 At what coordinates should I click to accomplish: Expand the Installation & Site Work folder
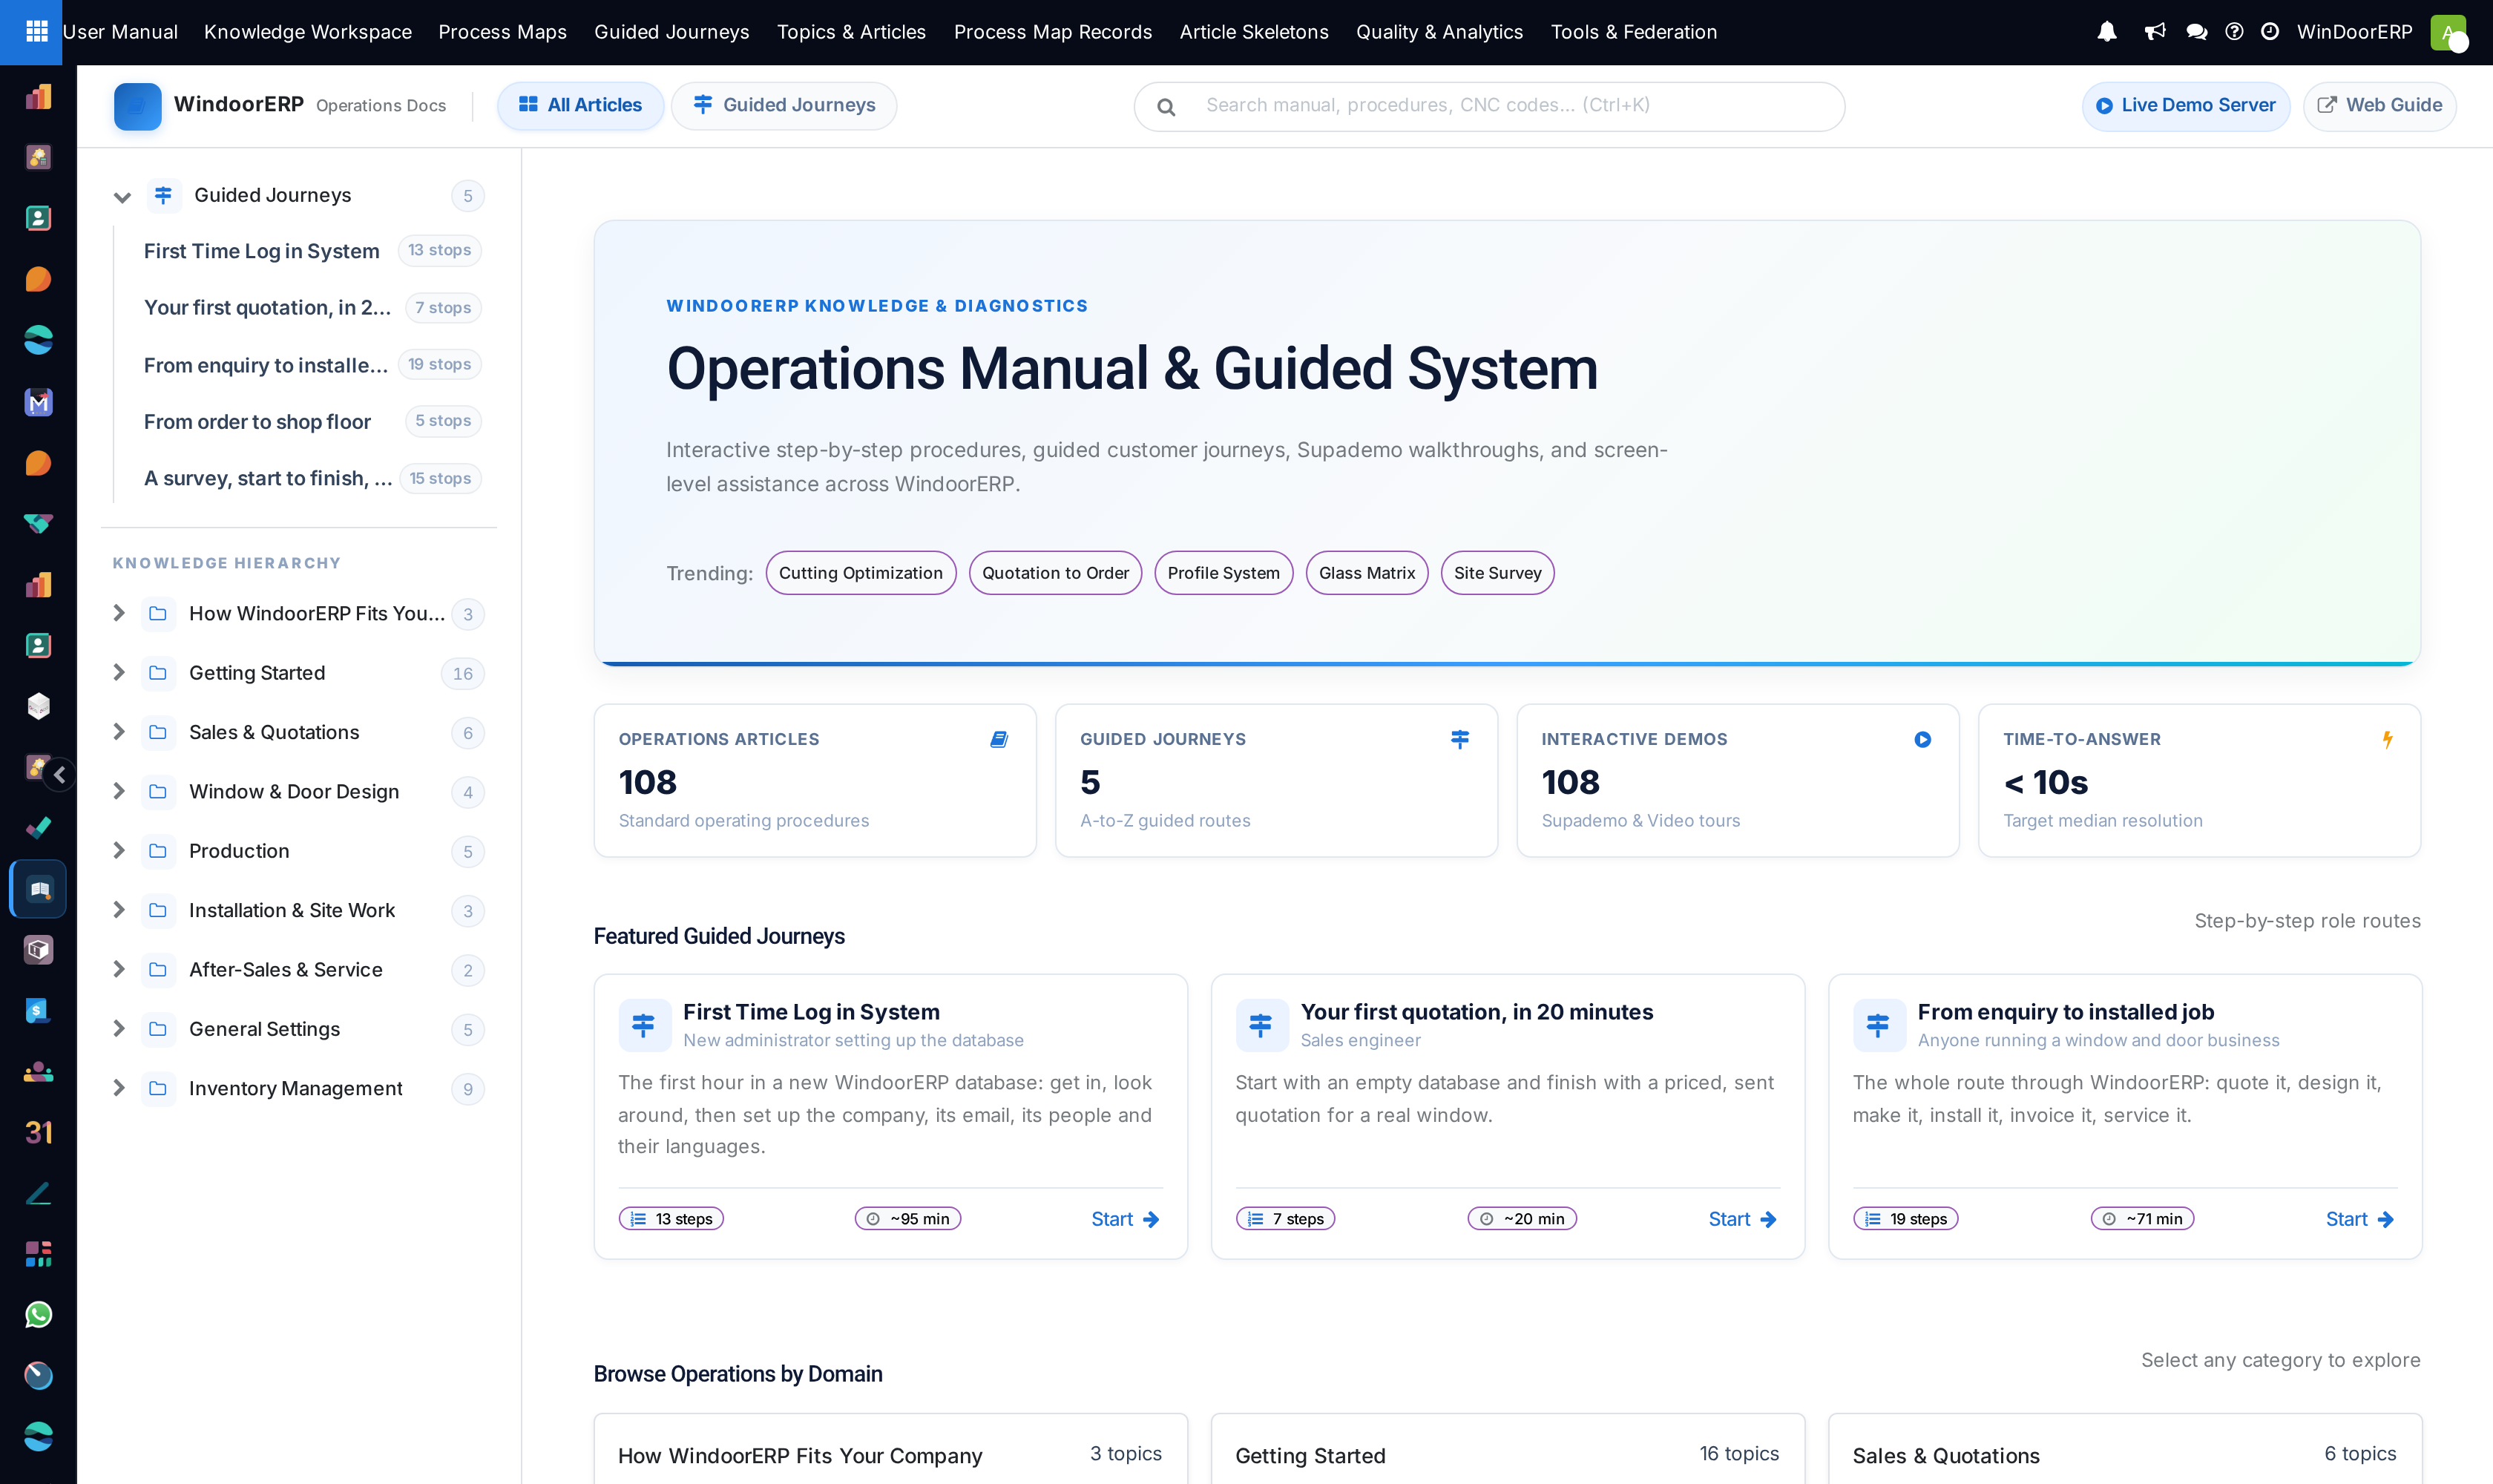click(119, 910)
